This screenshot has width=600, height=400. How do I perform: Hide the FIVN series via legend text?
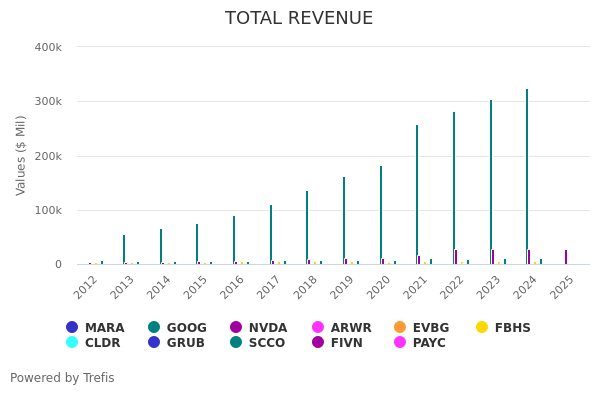point(346,343)
